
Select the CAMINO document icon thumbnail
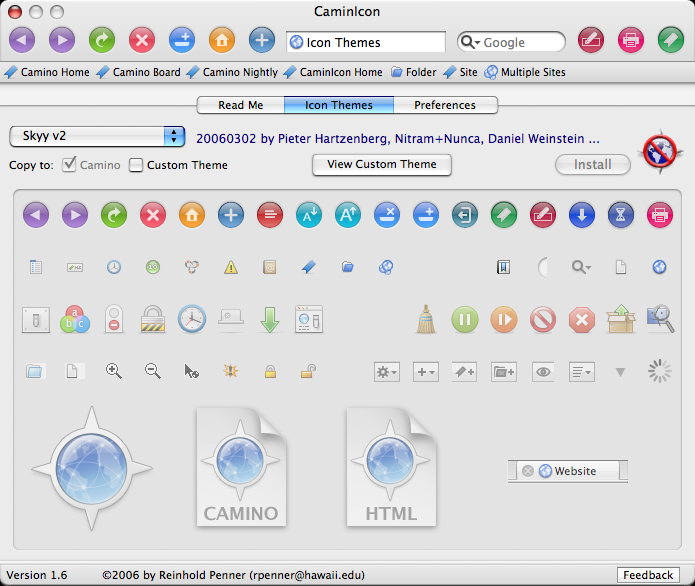tap(241, 467)
